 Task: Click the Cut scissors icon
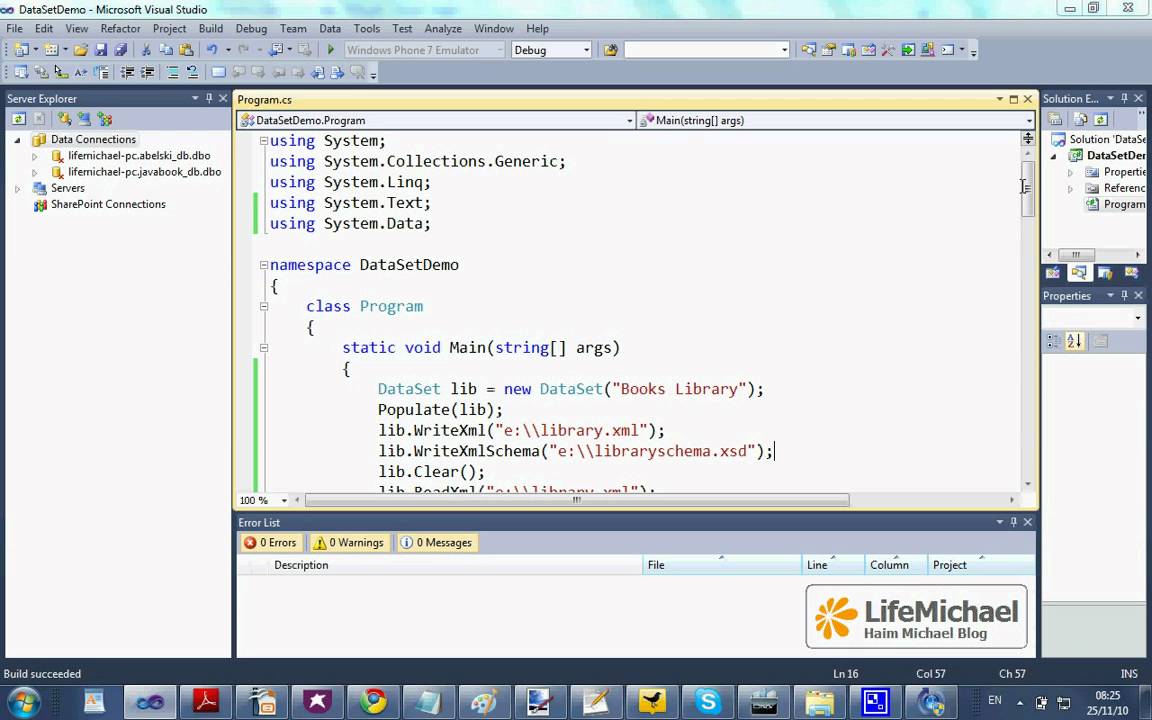[145, 50]
